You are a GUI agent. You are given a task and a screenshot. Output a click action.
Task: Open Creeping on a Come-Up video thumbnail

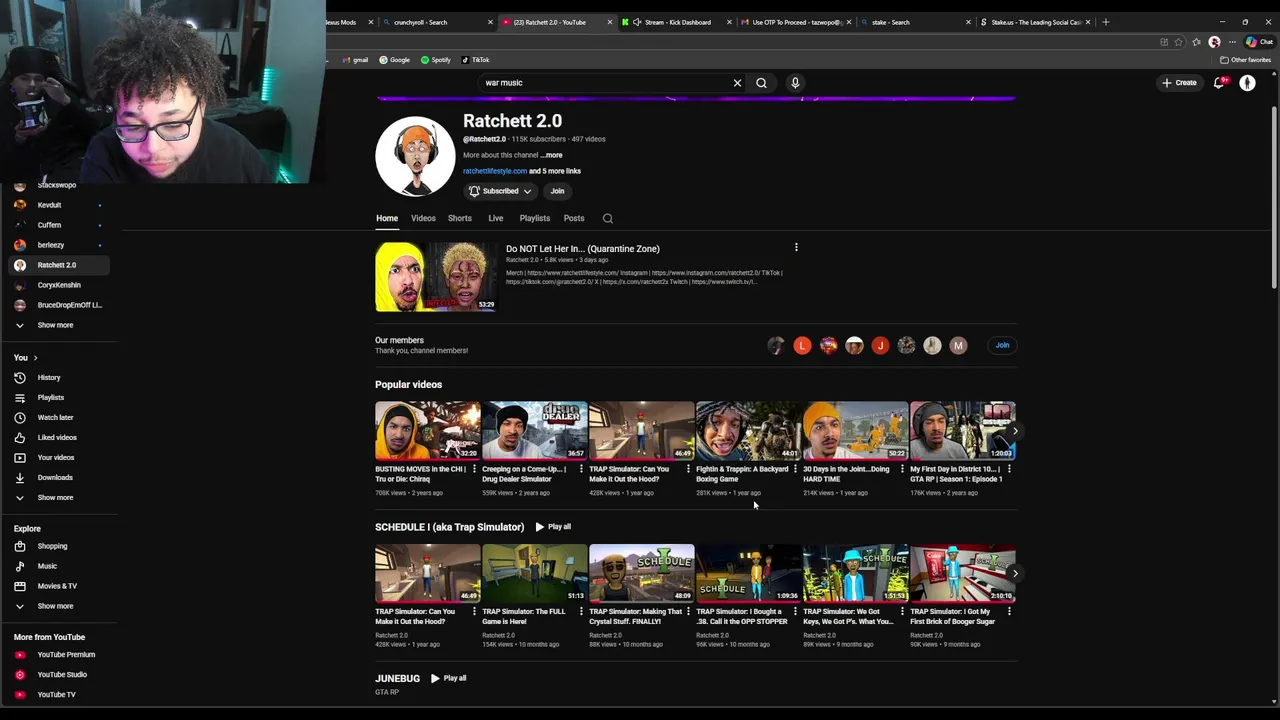tap(534, 431)
